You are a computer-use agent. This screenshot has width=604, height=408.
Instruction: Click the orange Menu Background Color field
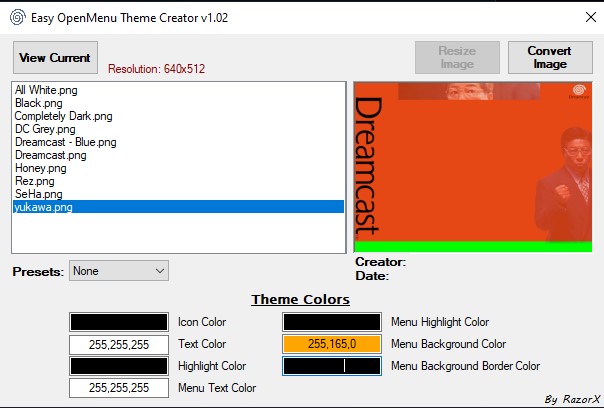(332, 344)
